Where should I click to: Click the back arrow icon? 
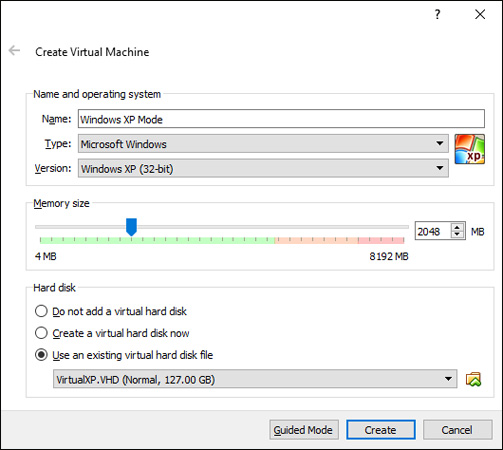(14, 51)
